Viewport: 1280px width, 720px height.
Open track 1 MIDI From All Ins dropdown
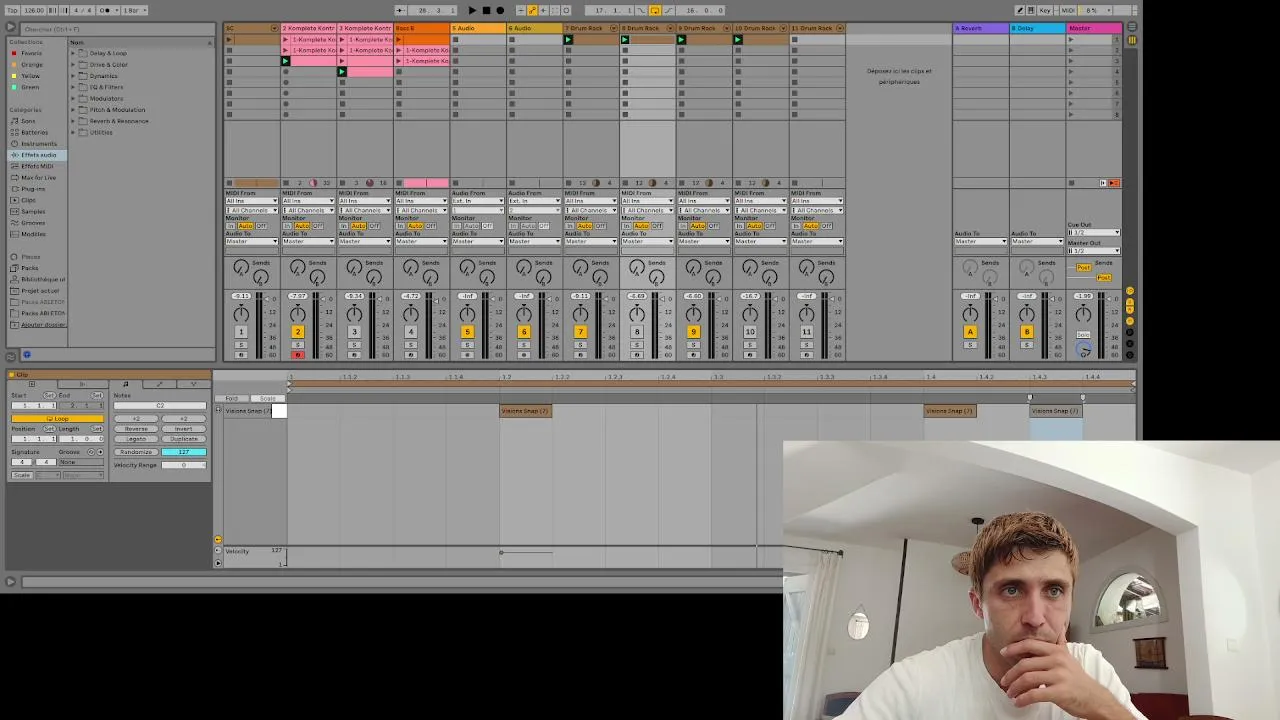tap(251, 201)
